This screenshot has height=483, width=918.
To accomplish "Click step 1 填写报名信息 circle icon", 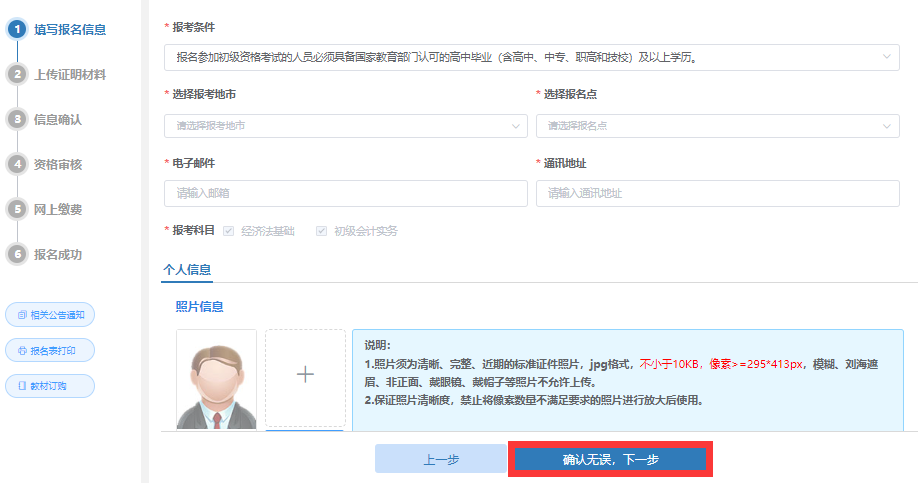I will pyautogui.click(x=16, y=29).
